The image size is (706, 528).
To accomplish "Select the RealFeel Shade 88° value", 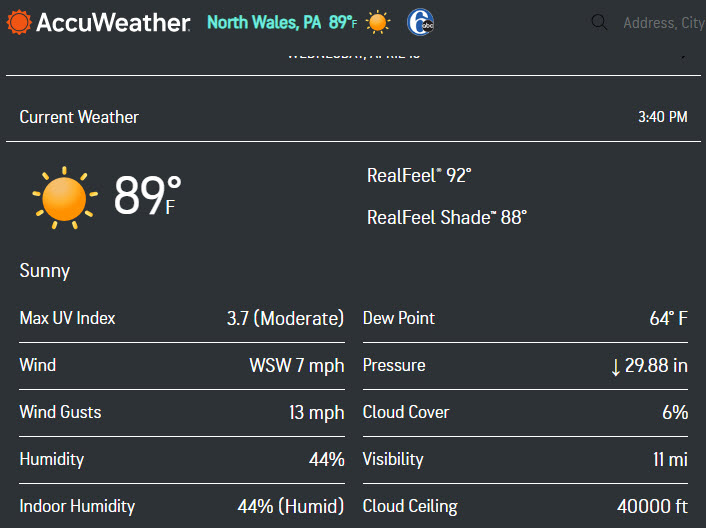I will pyautogui.click(x=446, y=216).
